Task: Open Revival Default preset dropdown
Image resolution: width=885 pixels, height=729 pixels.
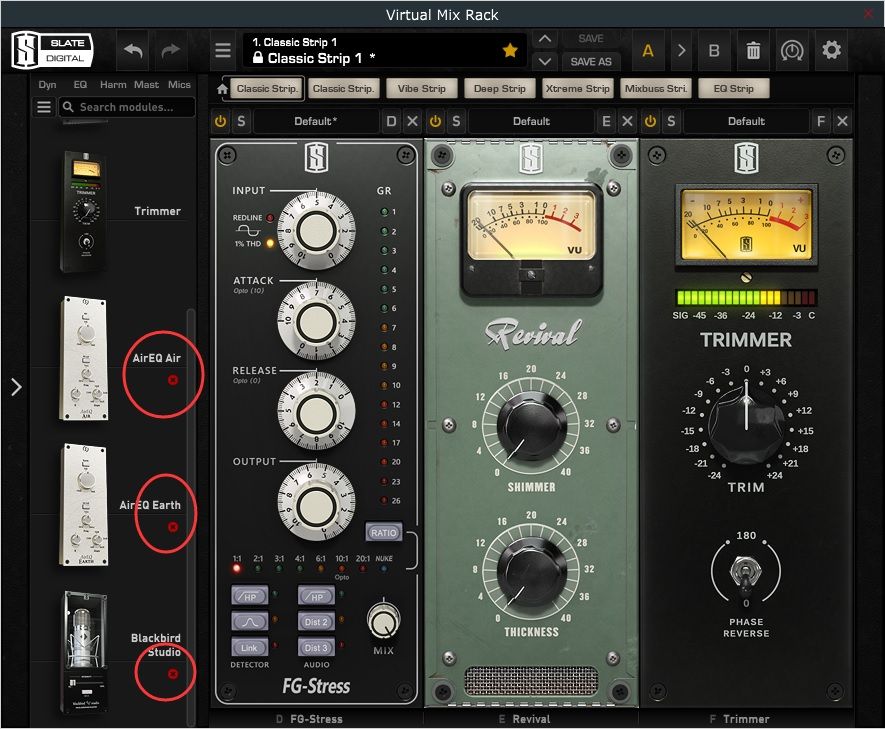Action: pyautogui.click(x=531, y=121)
